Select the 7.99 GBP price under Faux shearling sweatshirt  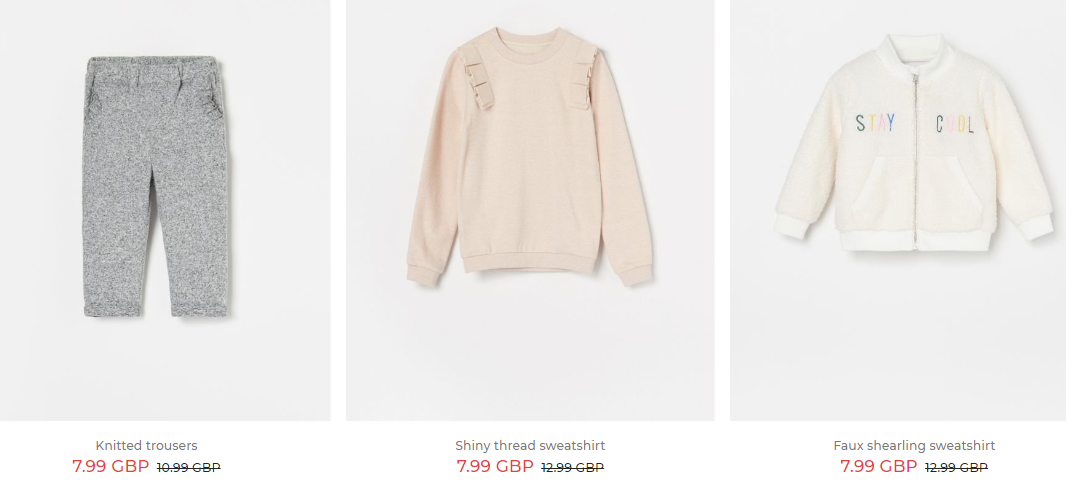(x=878, y=466)
